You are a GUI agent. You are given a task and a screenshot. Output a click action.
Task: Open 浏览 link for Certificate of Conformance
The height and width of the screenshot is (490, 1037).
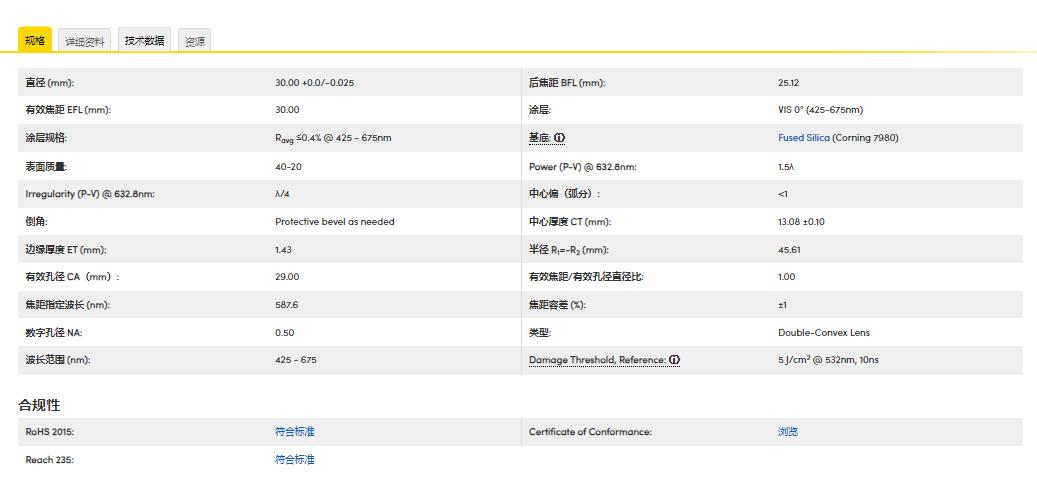(788, 432)
